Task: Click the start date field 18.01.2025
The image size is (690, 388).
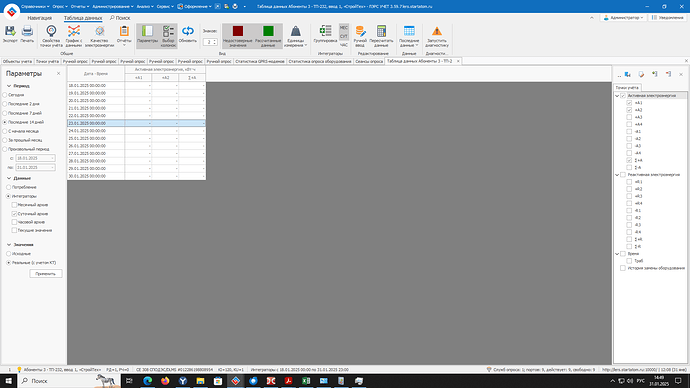Action: click(35, 158)
